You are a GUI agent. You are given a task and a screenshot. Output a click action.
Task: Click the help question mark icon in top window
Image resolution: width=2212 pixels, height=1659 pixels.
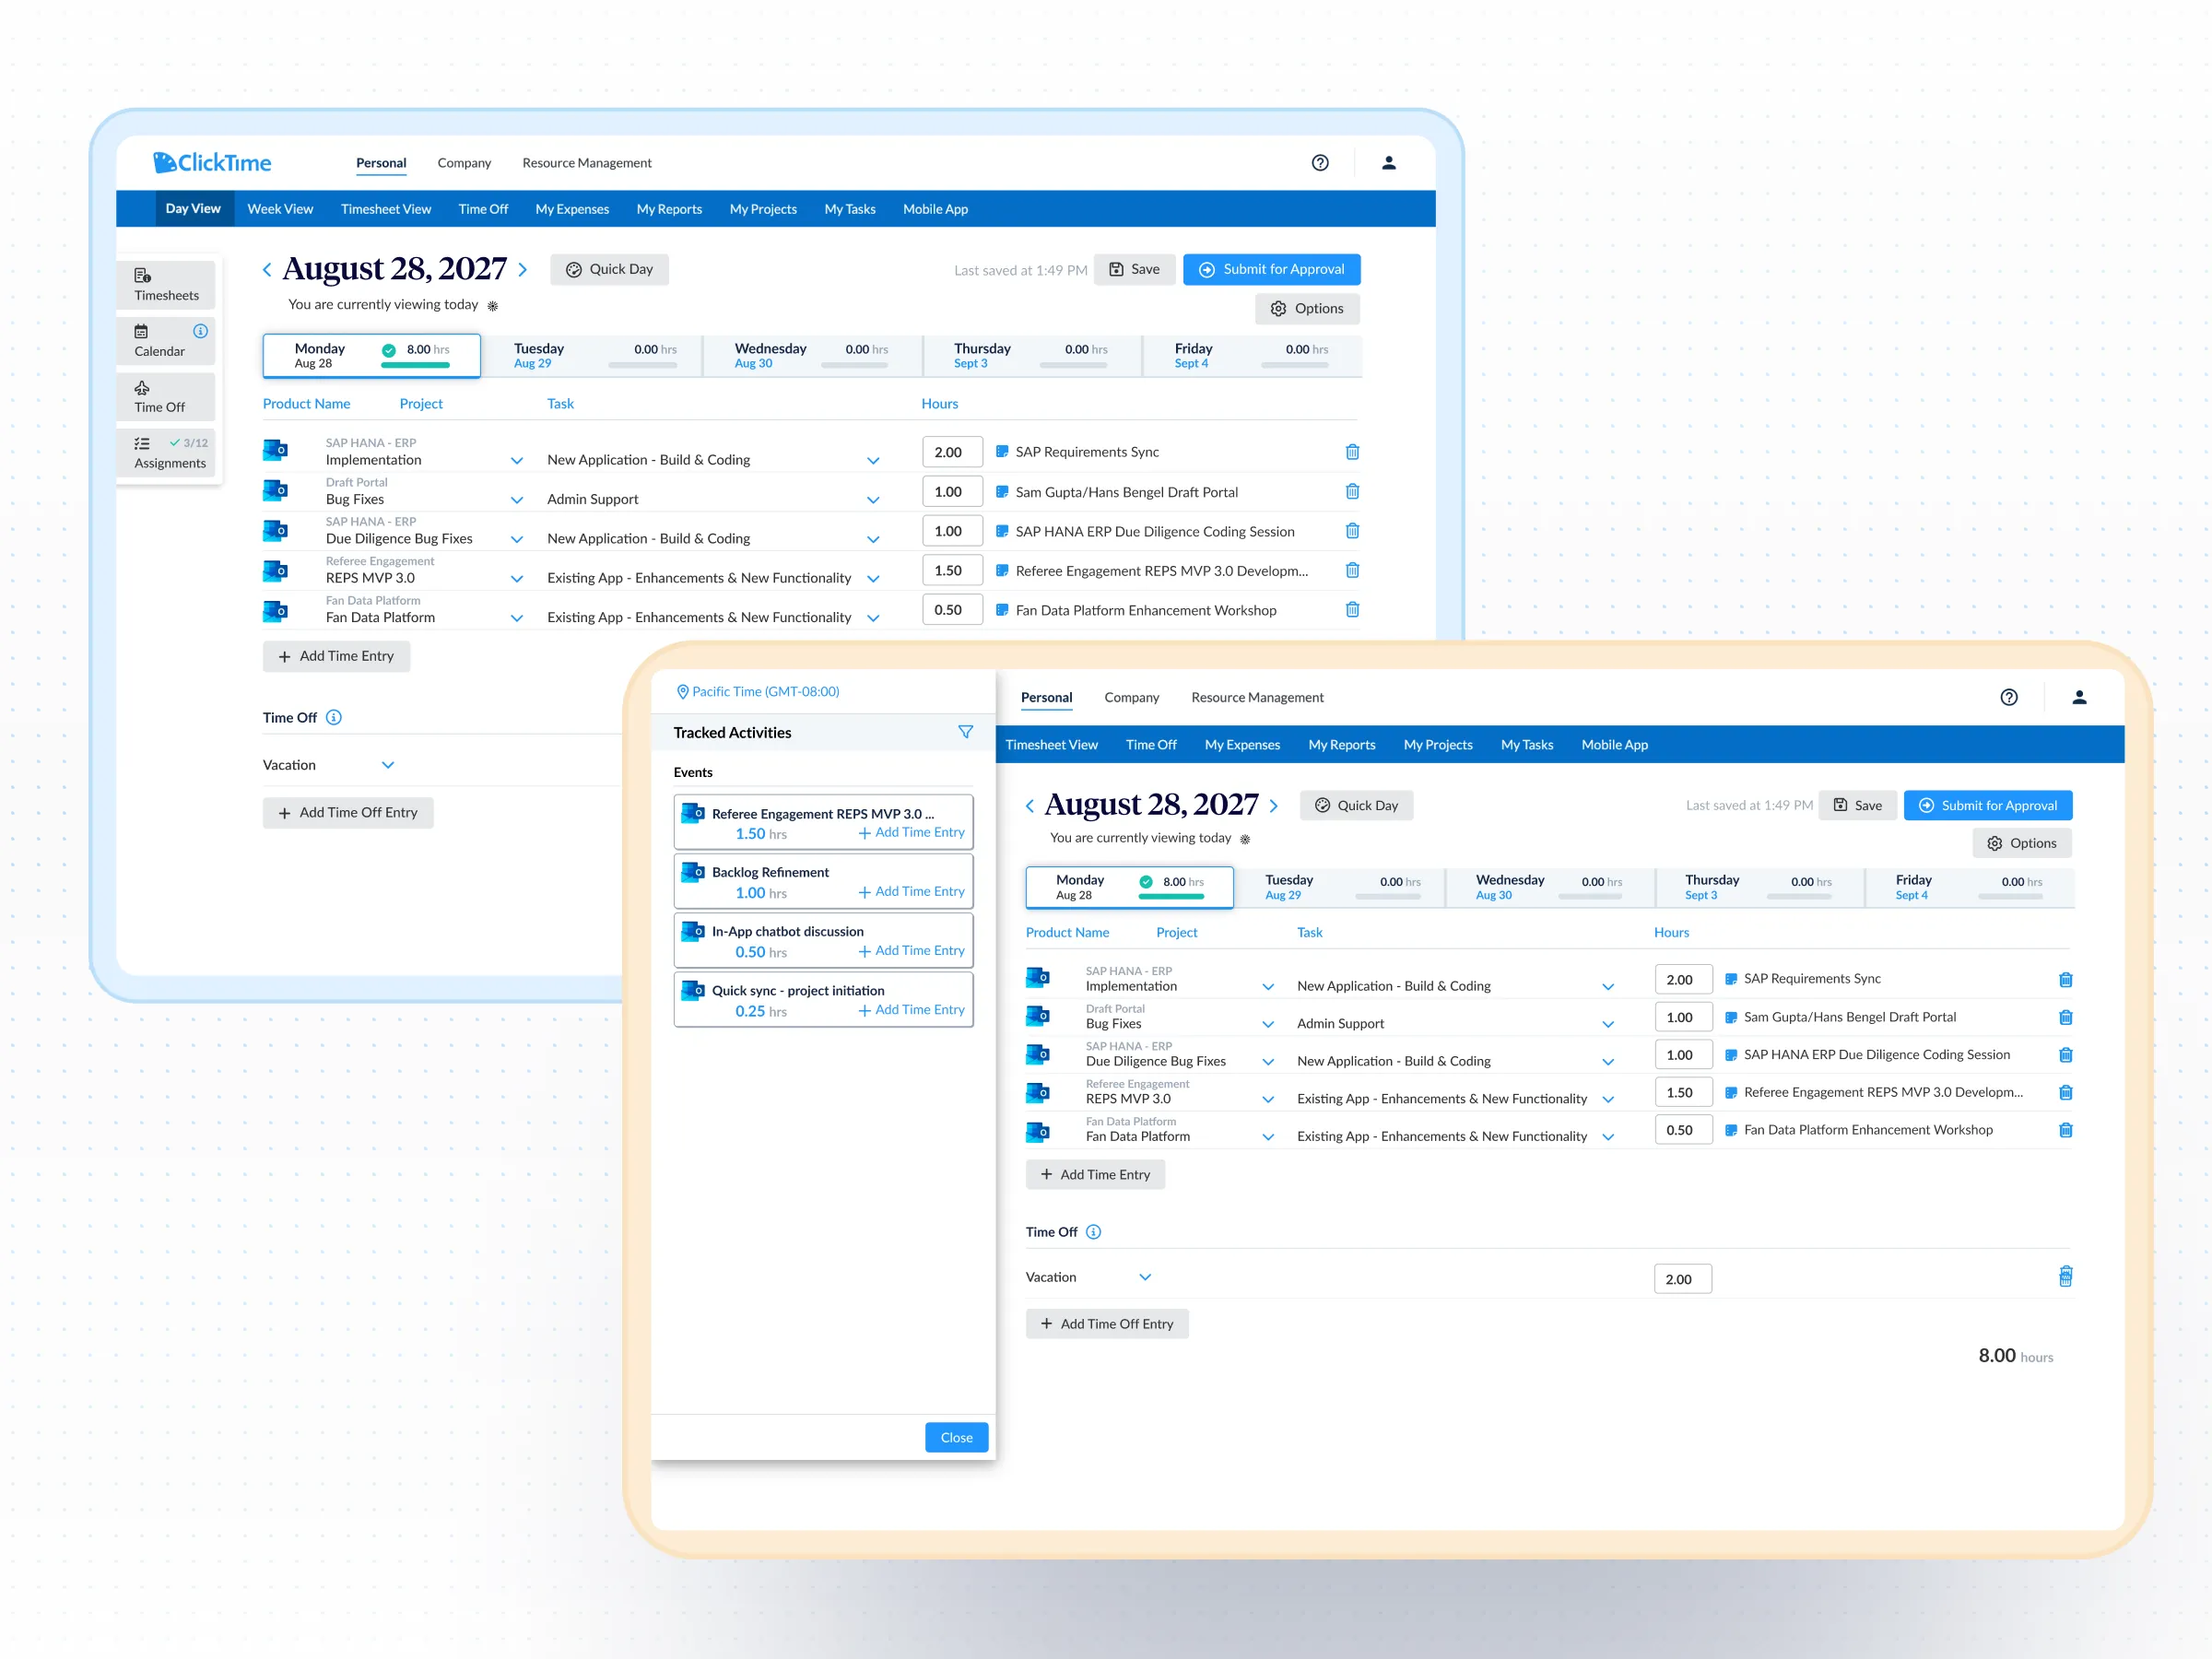1320,163
